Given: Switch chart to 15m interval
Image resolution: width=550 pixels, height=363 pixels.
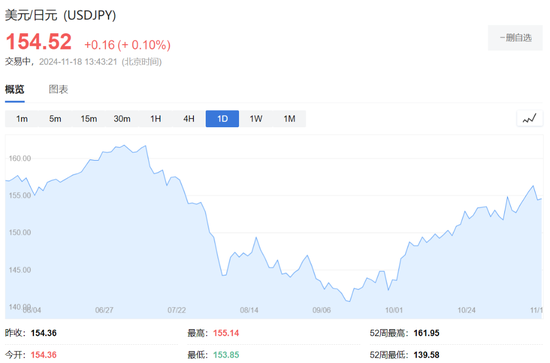Looking at the screenshot, I should tap(89, 119).
